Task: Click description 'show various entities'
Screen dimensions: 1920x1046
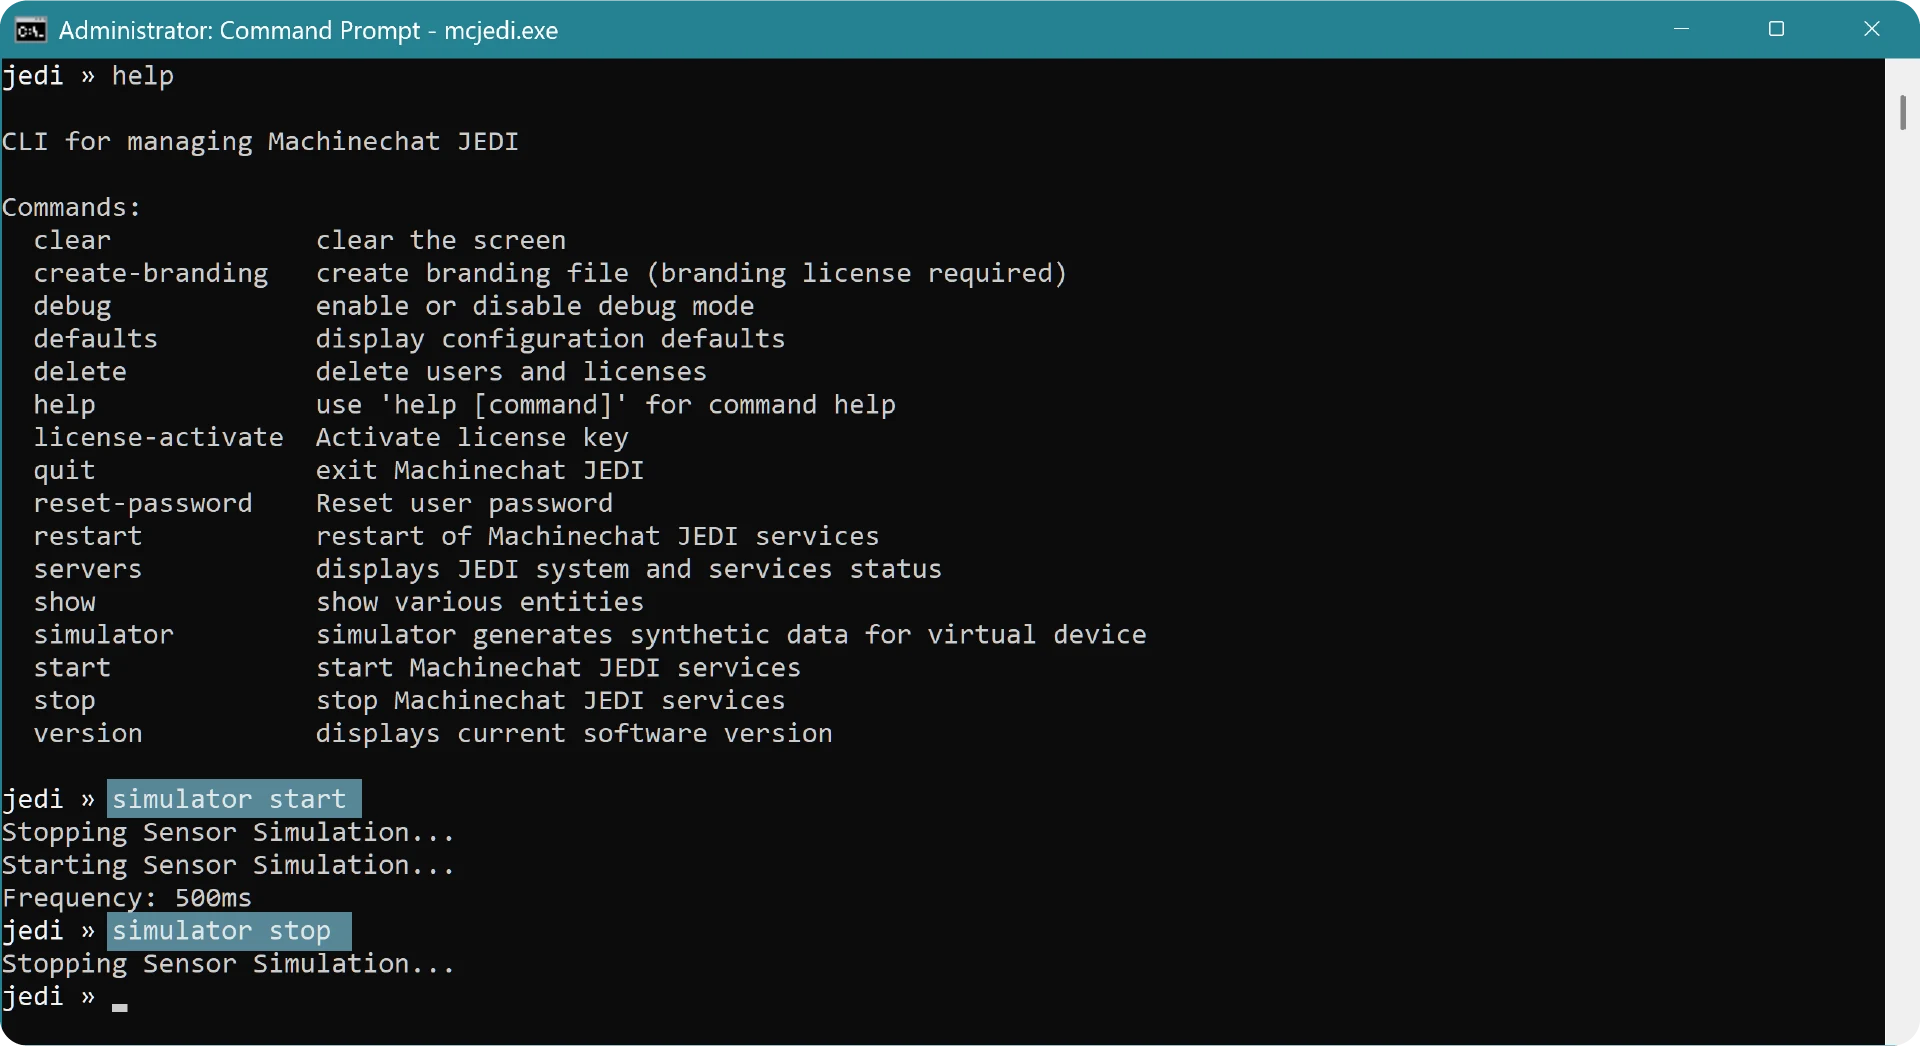Action: (480, 602)
